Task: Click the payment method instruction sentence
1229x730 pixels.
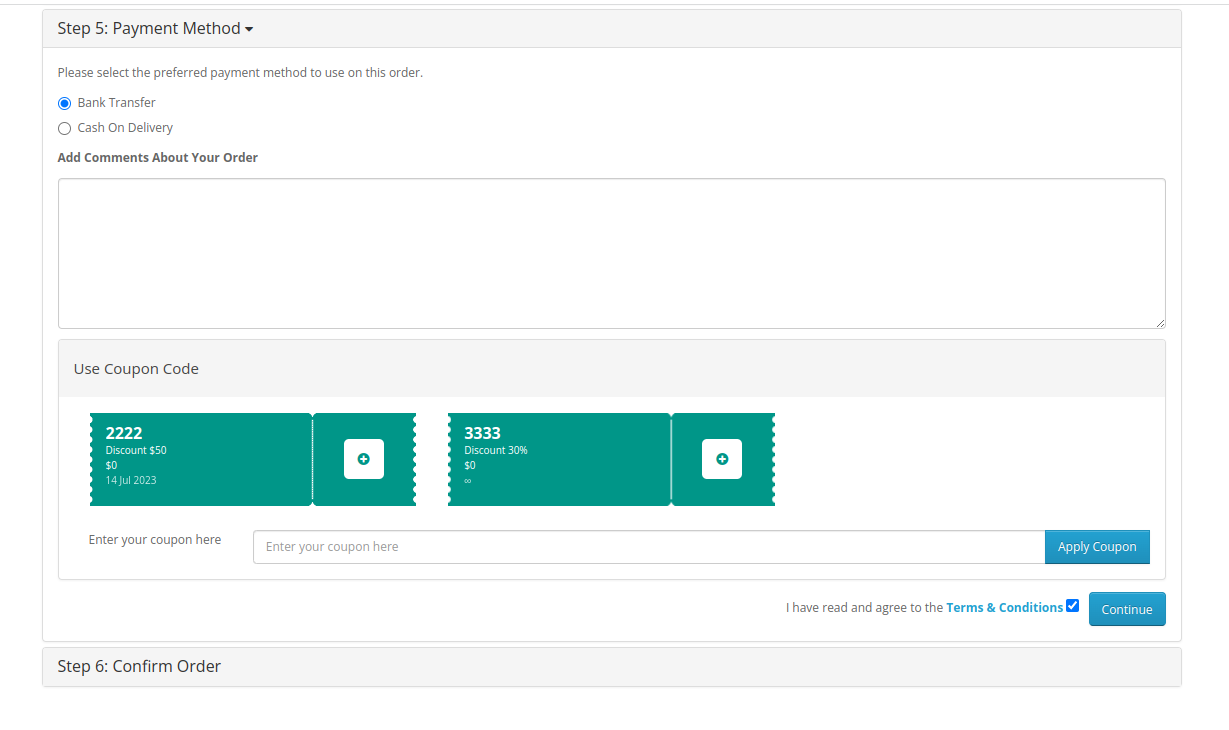Action: [x=240, y=73]
